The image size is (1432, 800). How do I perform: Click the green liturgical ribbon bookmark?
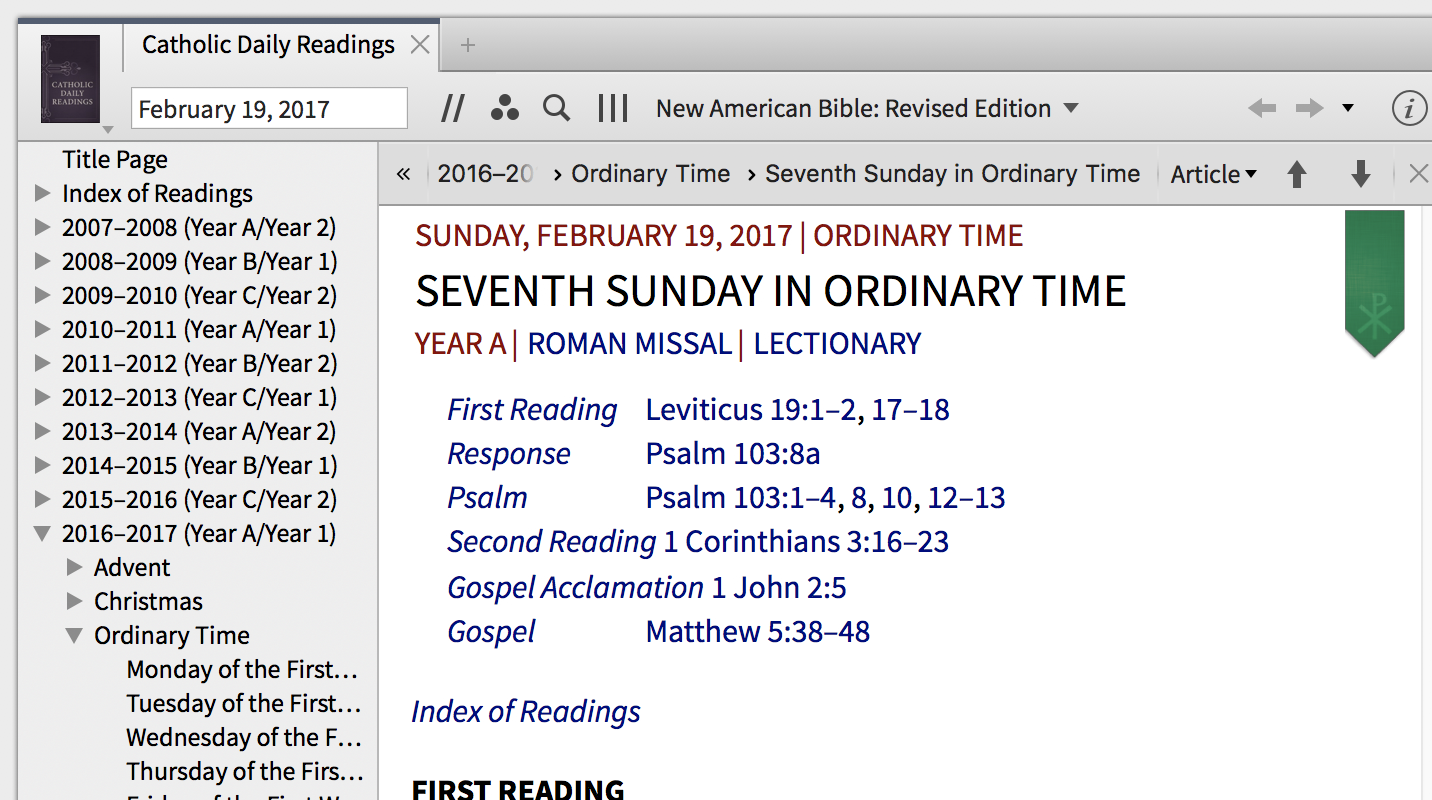[1375, 283]
